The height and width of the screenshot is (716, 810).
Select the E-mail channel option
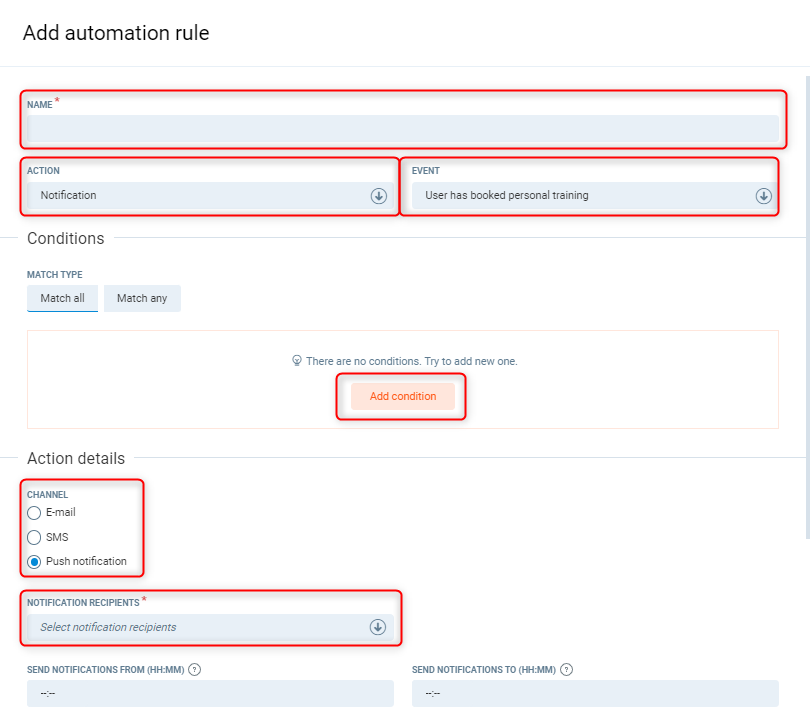34,513
